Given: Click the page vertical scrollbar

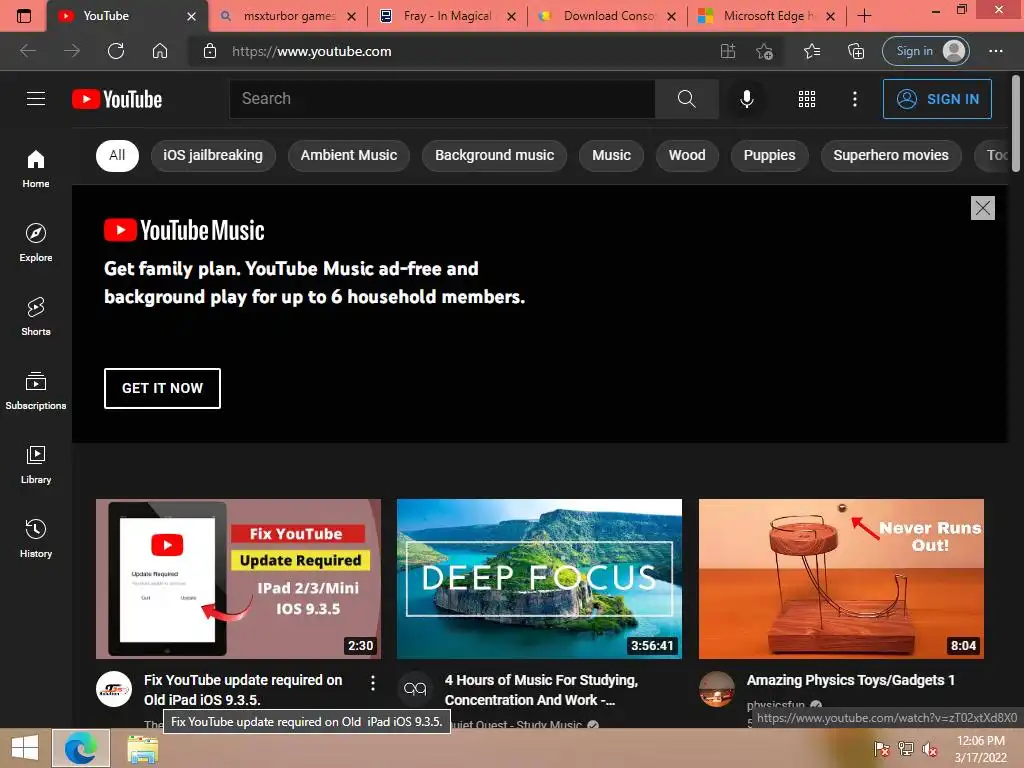Looking at the screenshot, I should 1016,124.
